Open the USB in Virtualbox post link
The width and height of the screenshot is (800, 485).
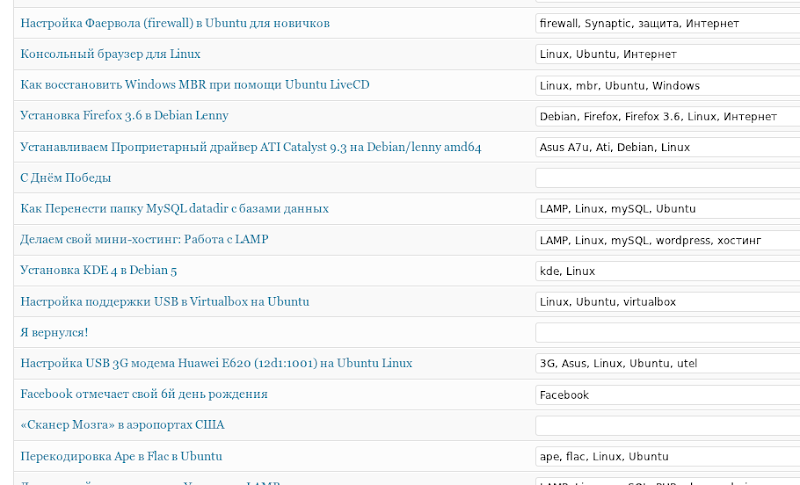[x=165, y=301]
